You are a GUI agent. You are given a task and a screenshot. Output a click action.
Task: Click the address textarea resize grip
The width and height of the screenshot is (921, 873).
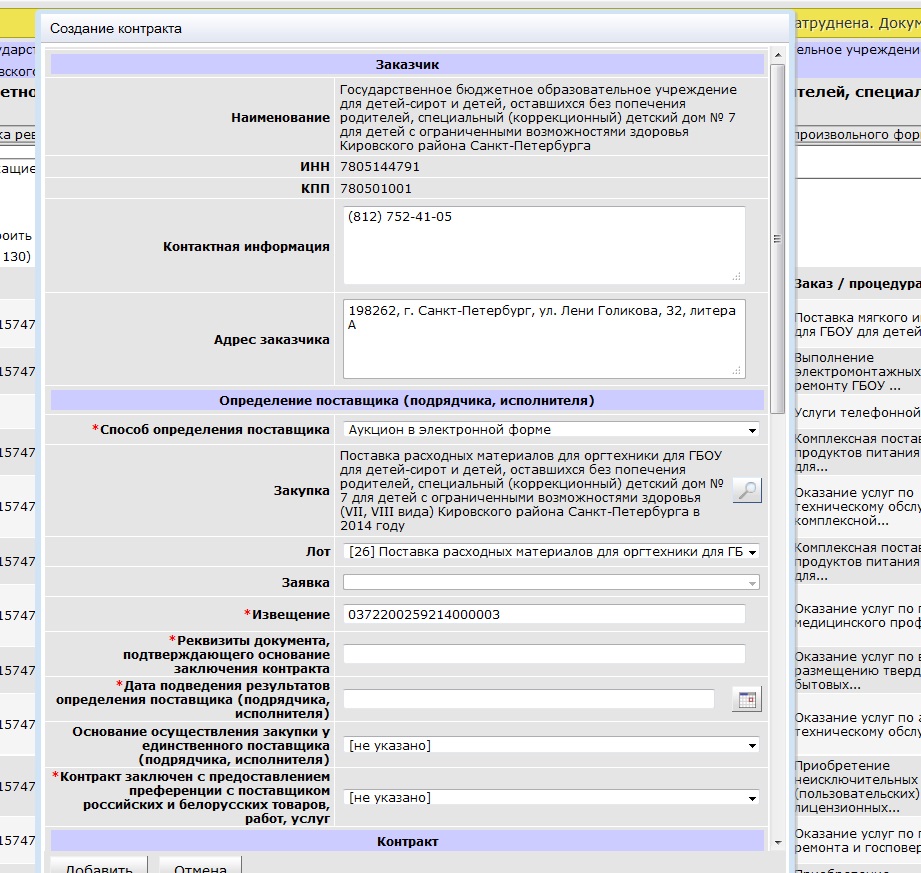[x=737, y=370]
